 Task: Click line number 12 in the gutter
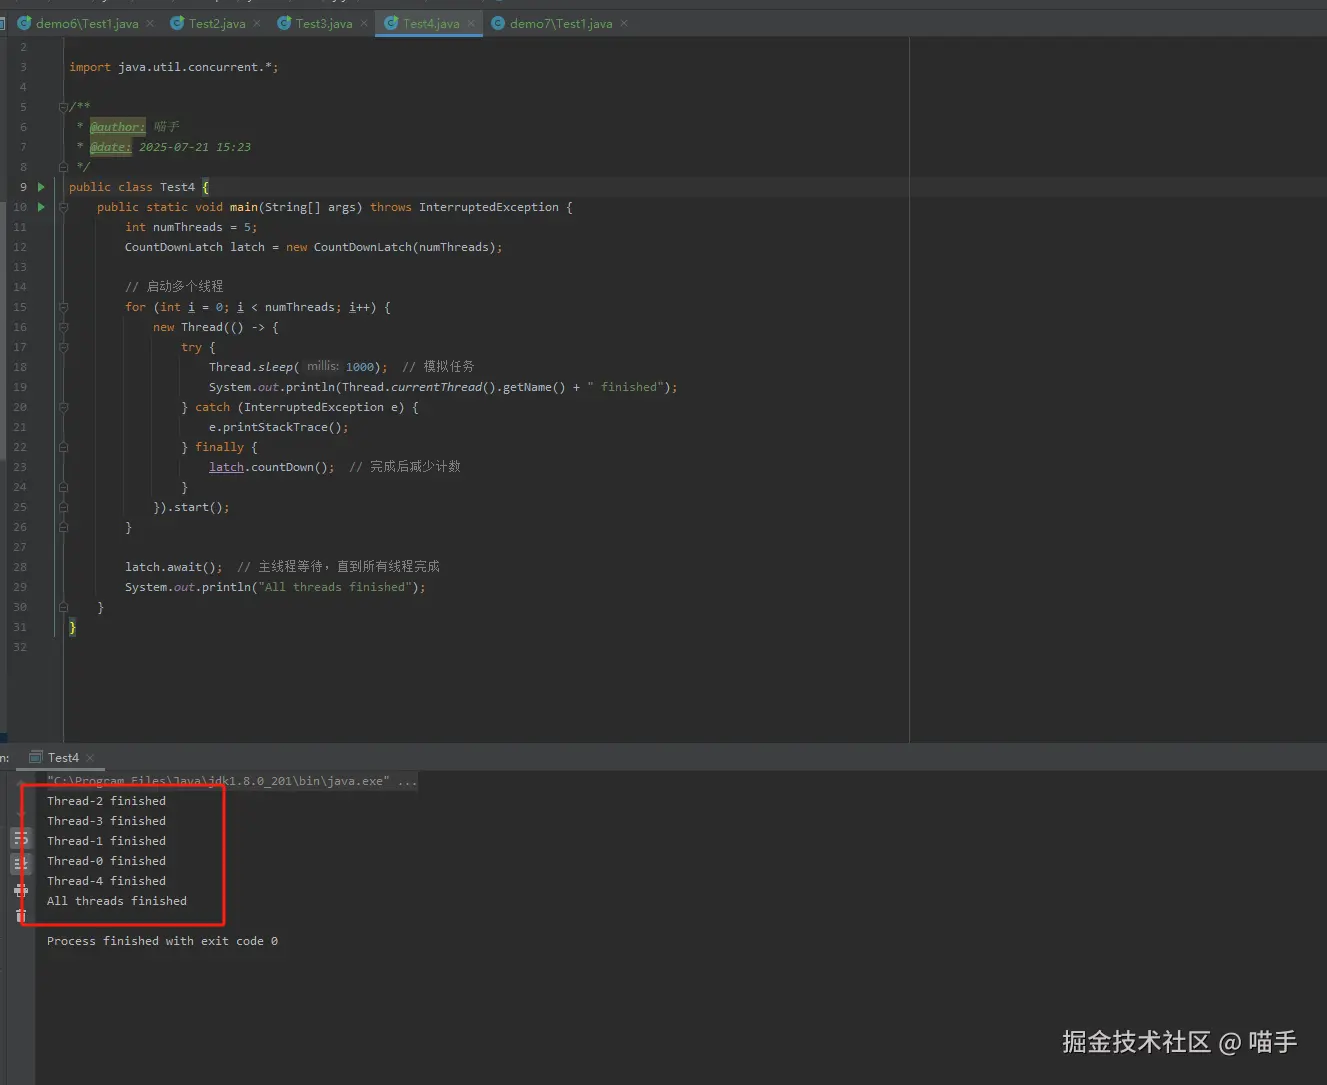pyautogui.click(x=20, y=247)
